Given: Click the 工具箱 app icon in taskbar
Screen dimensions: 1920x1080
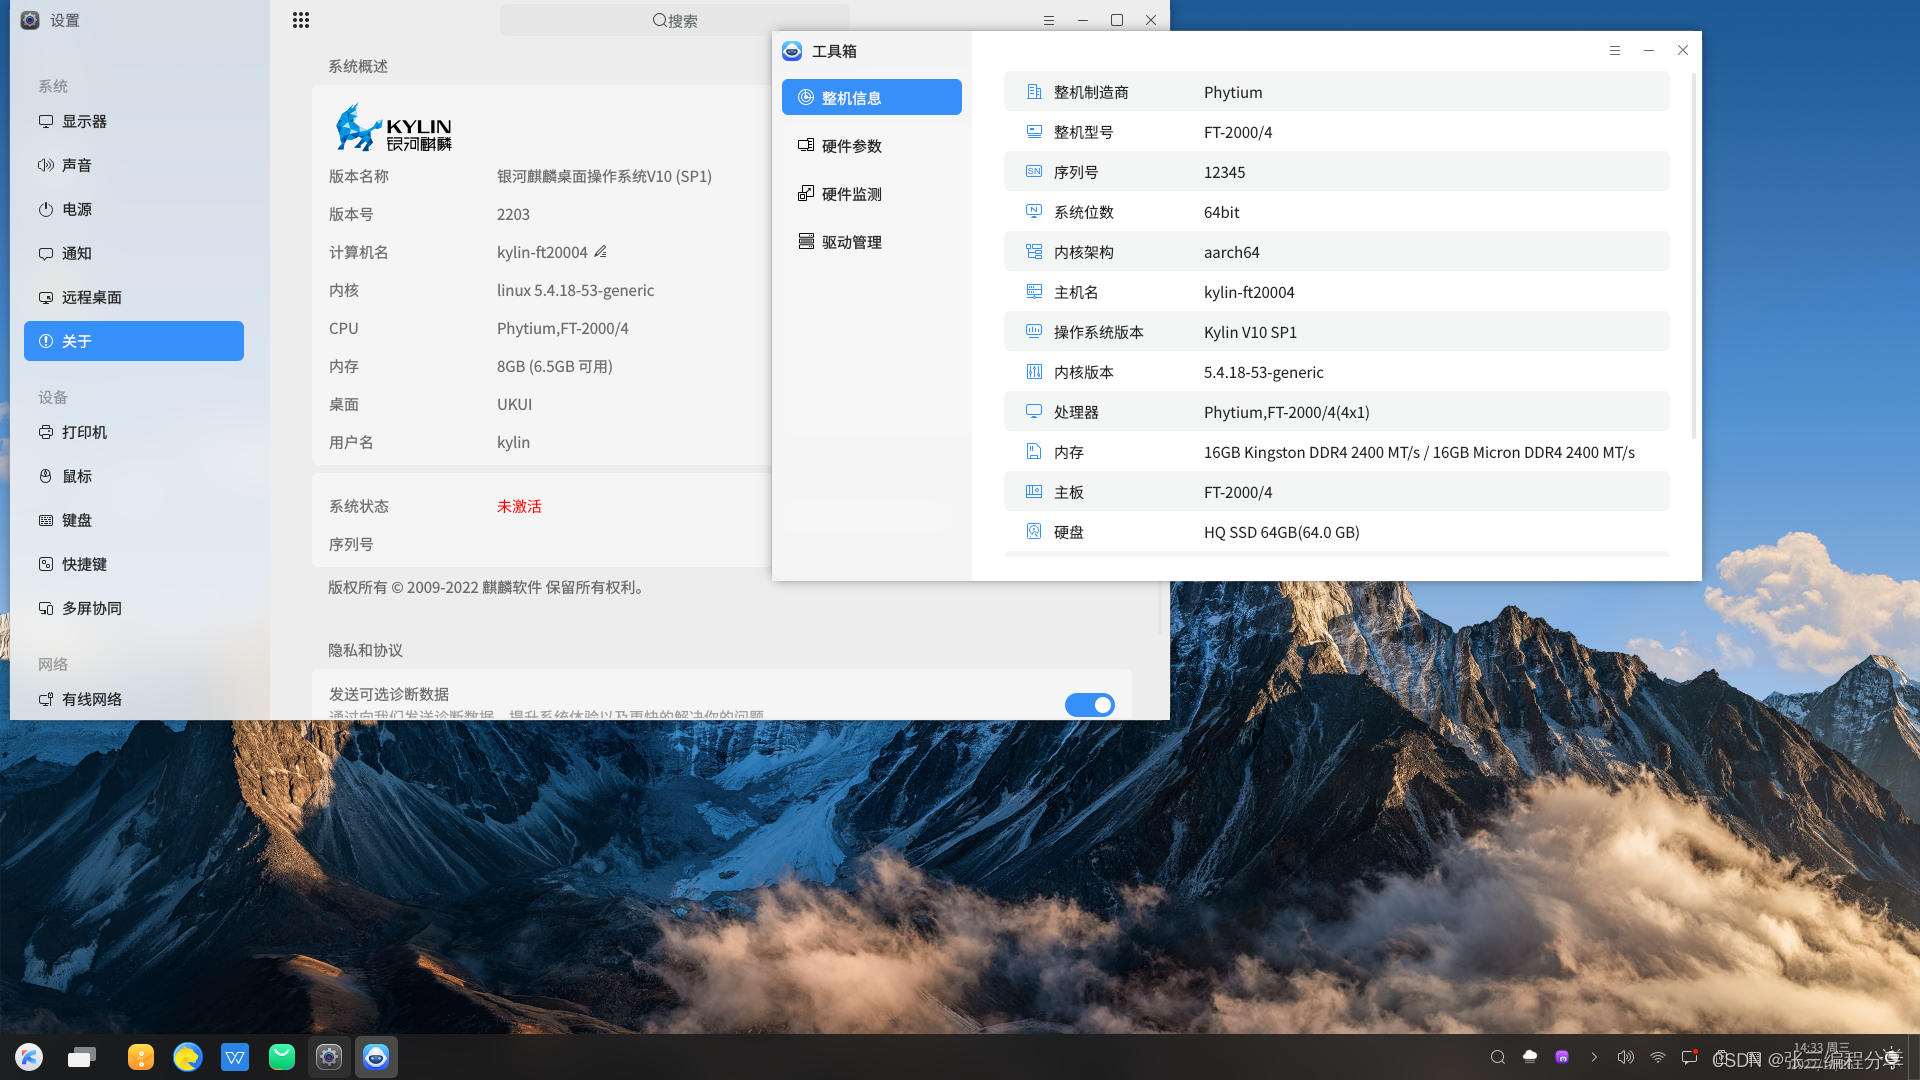Looking at the screenshot, I should click(376, 1056).
